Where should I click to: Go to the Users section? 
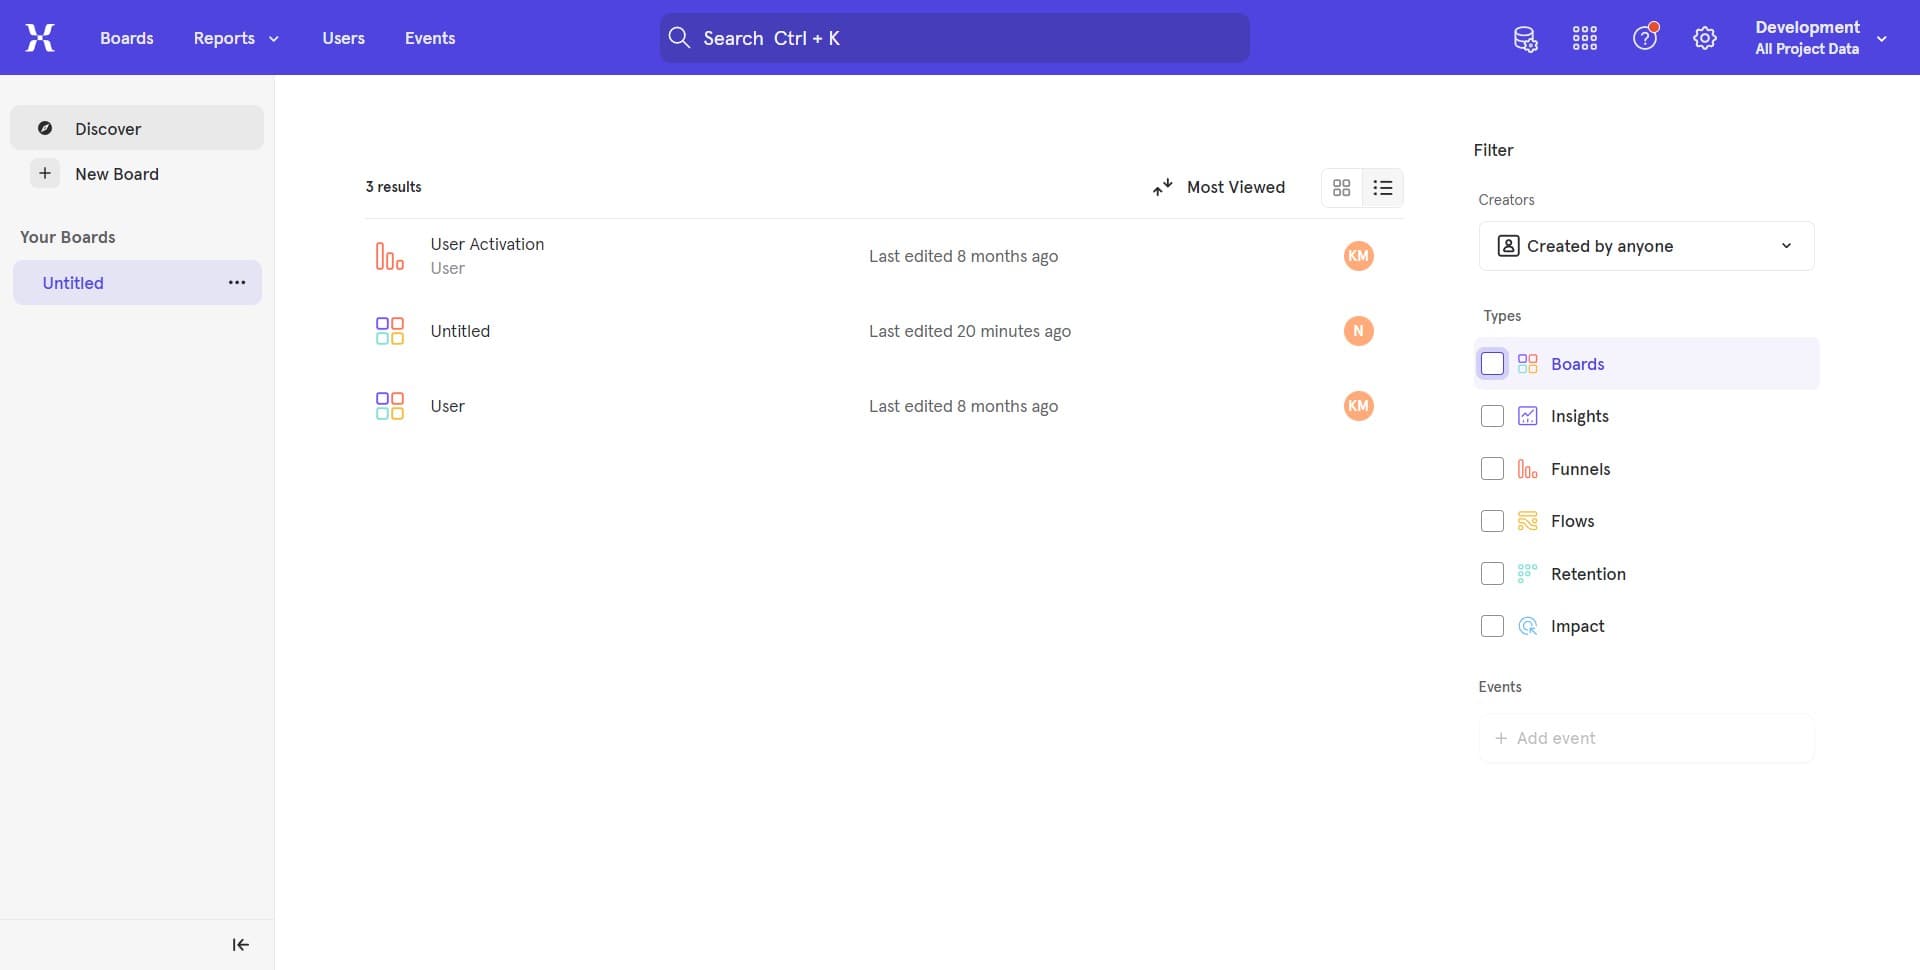[x=343, y=38]
